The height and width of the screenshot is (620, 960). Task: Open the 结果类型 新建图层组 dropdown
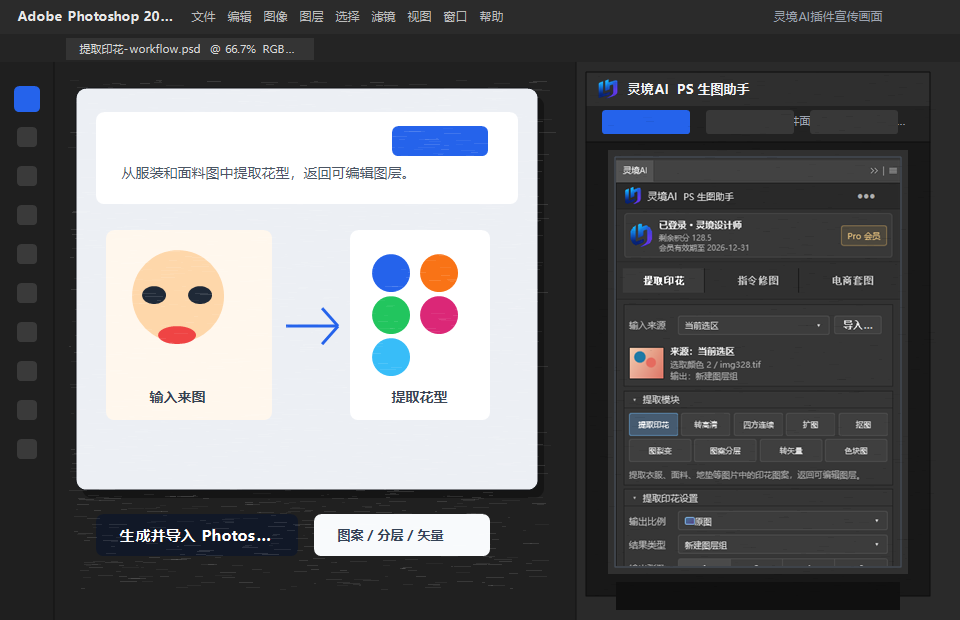[x=782, y=545]
